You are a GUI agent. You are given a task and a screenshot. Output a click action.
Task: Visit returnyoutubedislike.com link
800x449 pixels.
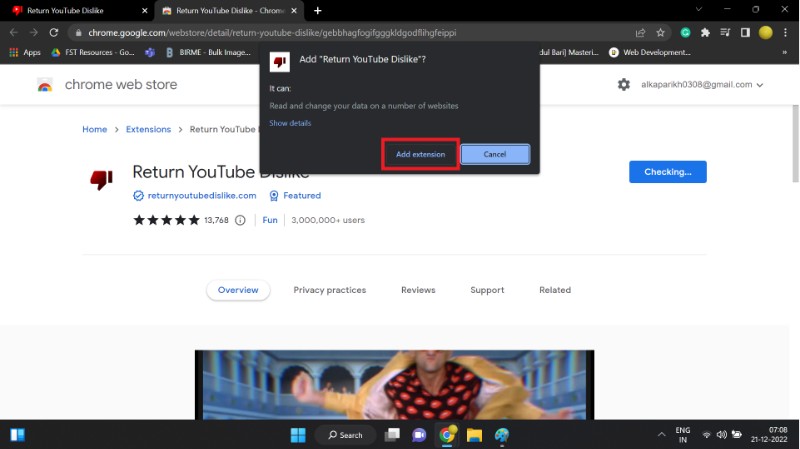pos(202,195)
